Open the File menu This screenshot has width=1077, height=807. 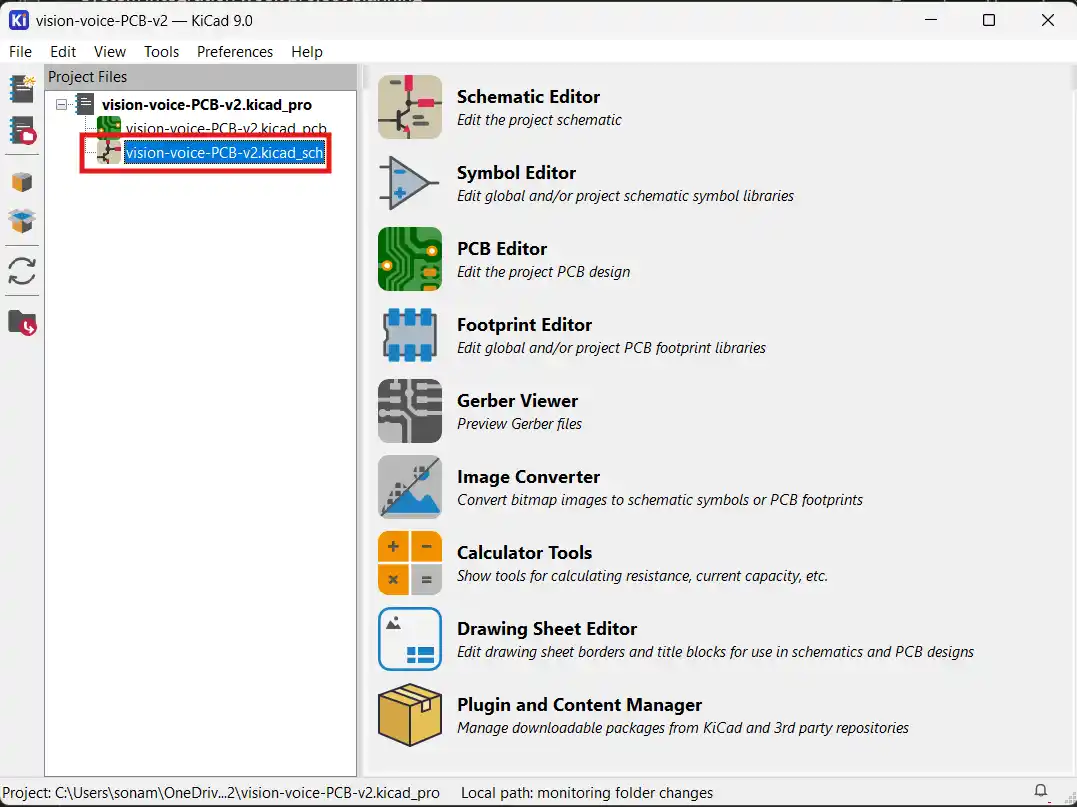(x=21, y=52)
